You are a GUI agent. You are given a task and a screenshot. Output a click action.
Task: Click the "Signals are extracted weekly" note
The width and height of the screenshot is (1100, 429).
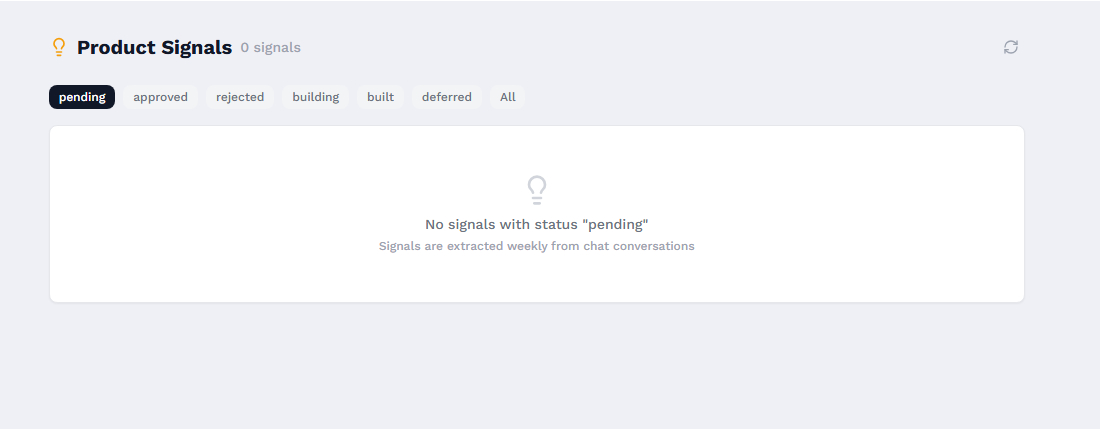pos(537,246)
